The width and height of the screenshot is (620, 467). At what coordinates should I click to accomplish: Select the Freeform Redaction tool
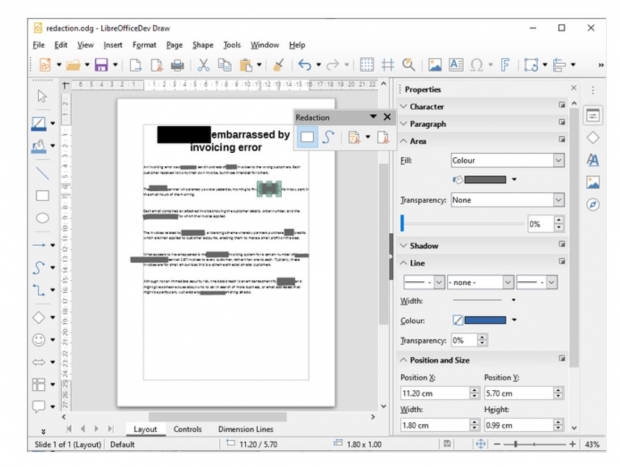(x=328, y=137)
